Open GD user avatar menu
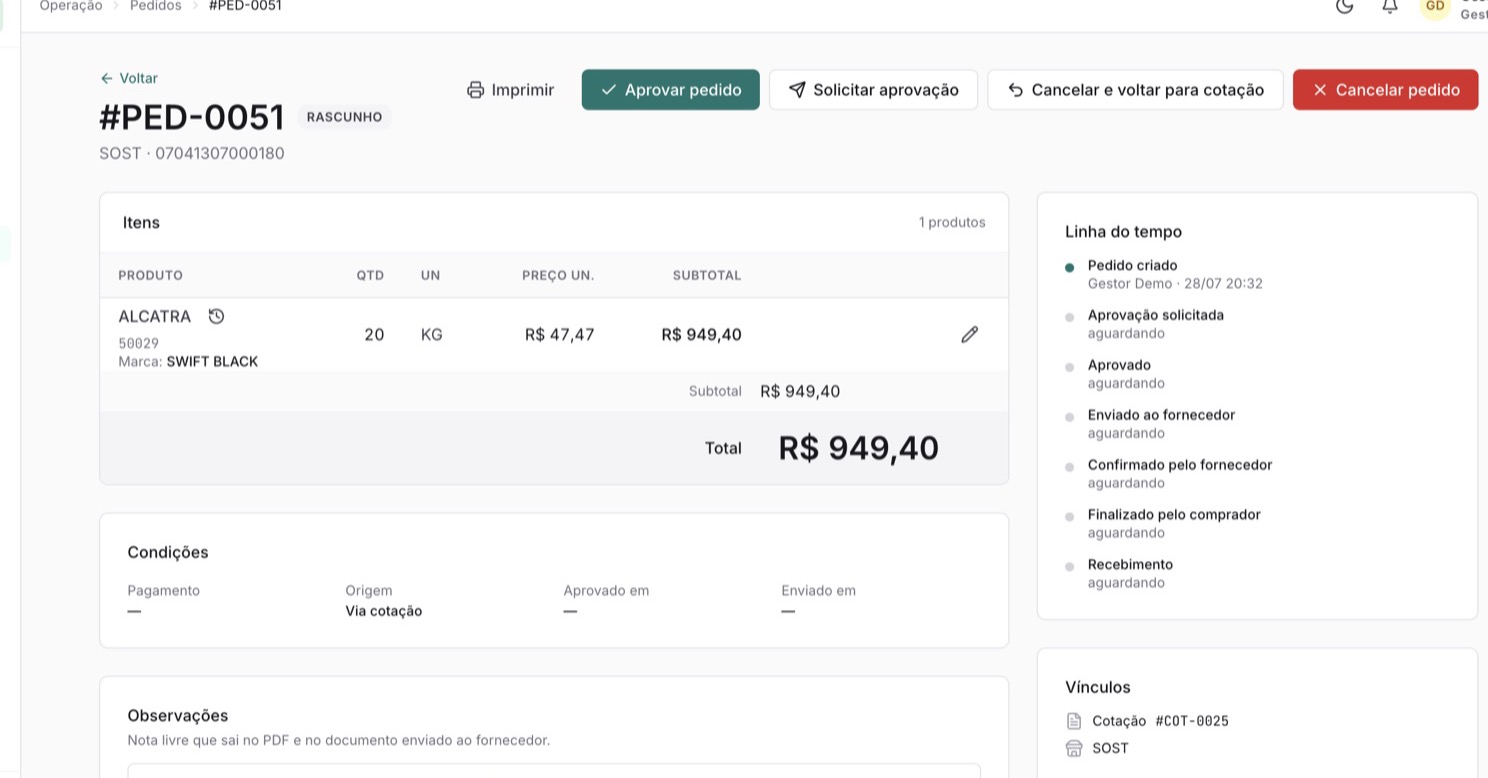 [1435, 6]
